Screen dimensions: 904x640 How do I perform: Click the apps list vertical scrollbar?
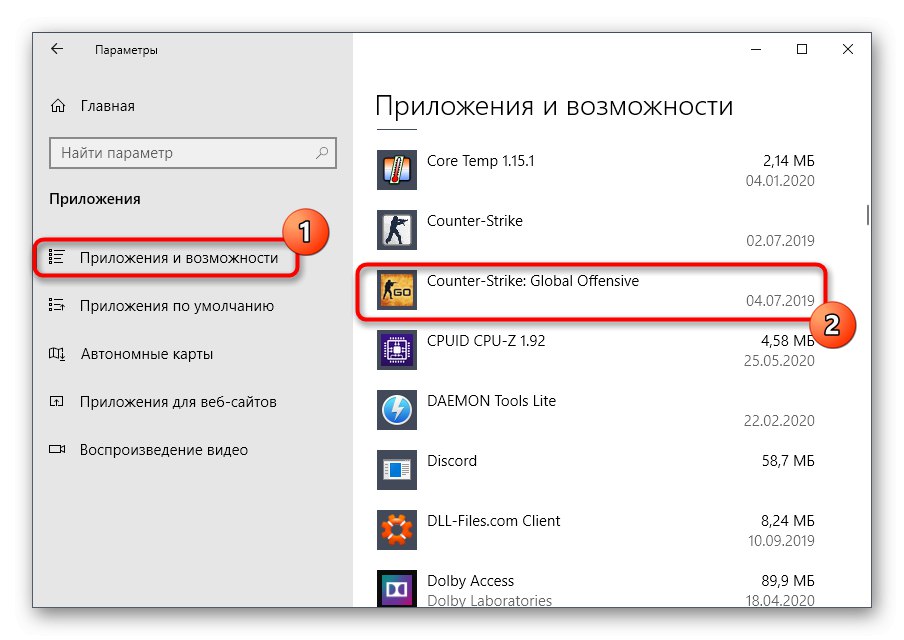click(868, 214)
